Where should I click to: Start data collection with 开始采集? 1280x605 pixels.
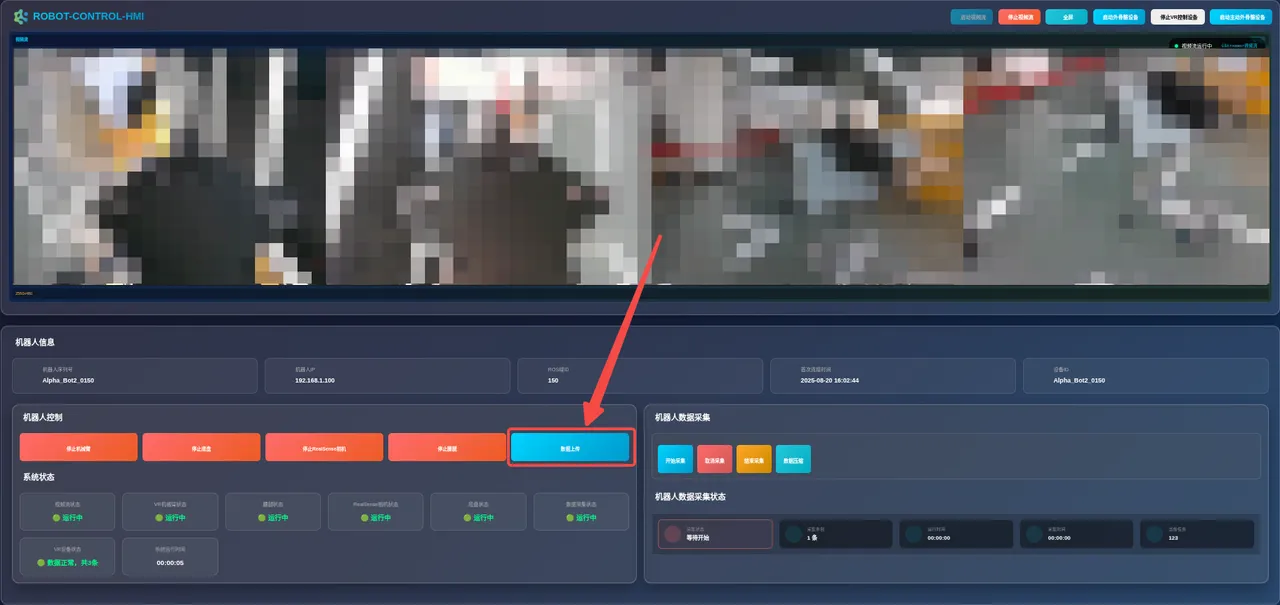(x=675, y=459)
